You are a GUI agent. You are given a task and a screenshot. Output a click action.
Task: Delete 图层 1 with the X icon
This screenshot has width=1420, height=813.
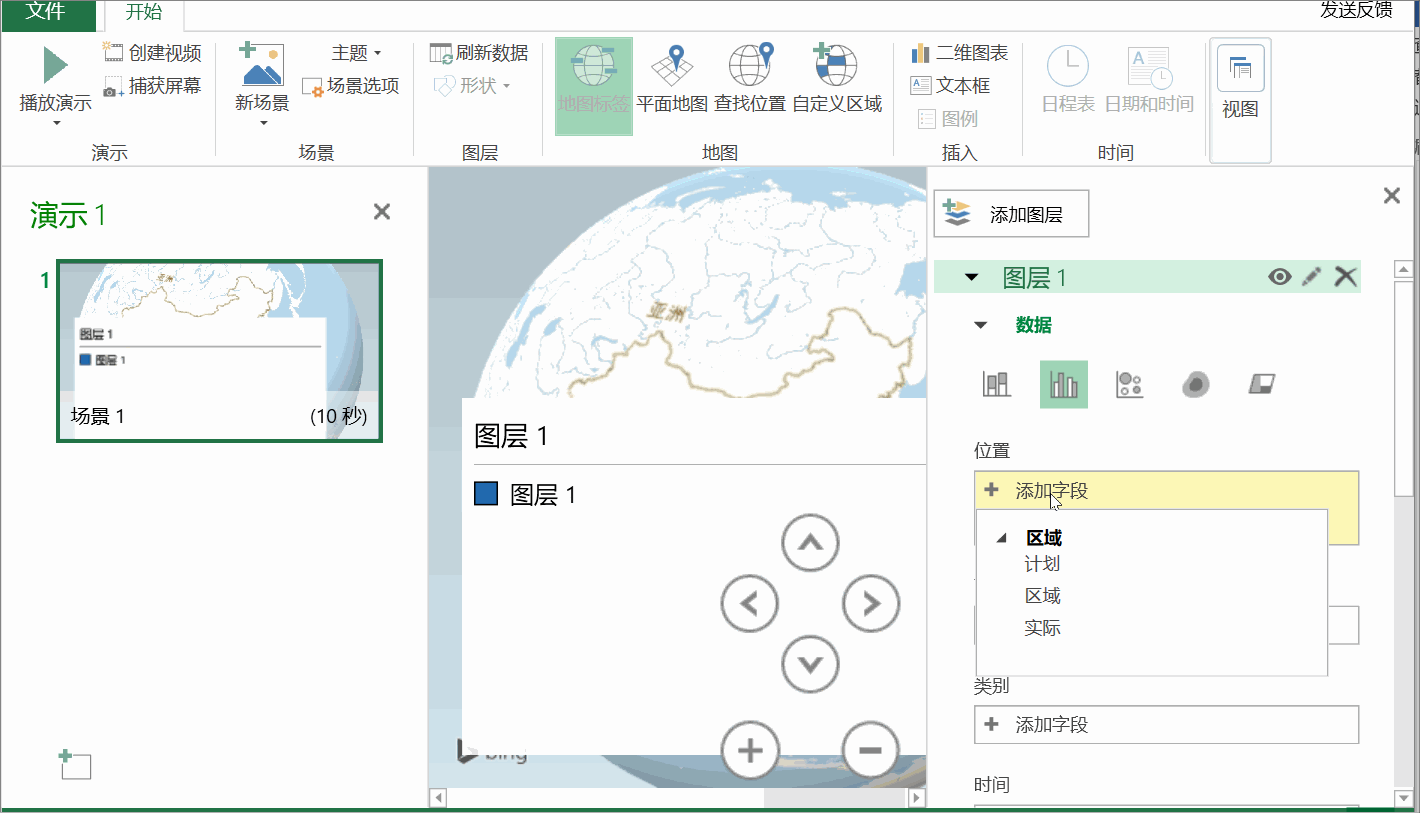click(x=1345, y=277)
